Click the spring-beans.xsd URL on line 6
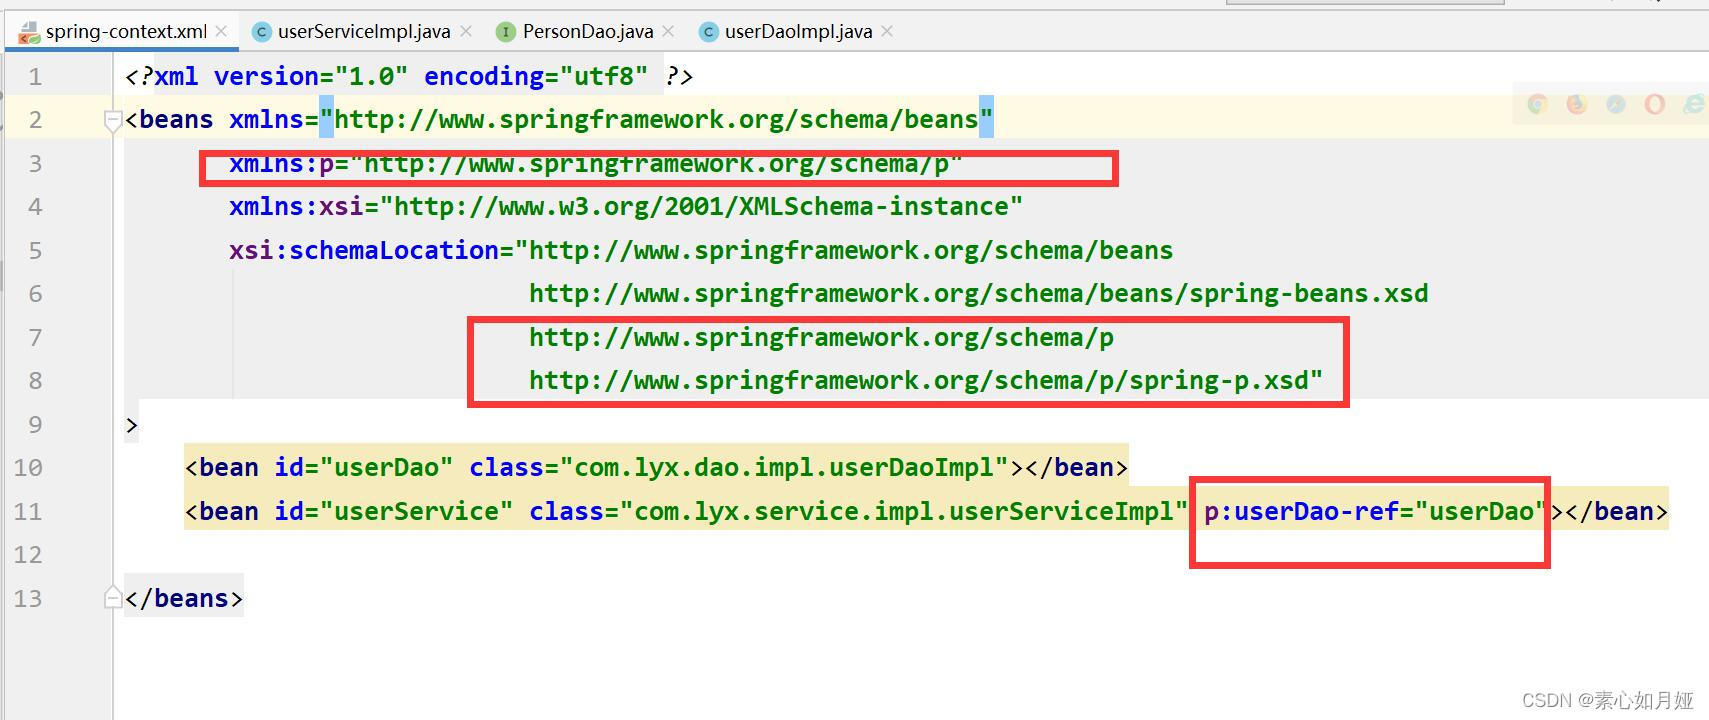Viewport: 1709px width, 720px height. 978,294
